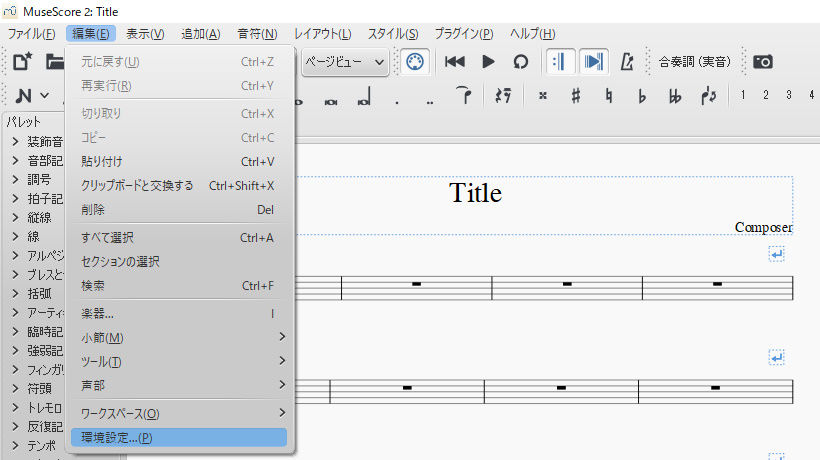Screen dimensions: 820x460
Task: Apply the flat accidental
Action: pos(642,96)
